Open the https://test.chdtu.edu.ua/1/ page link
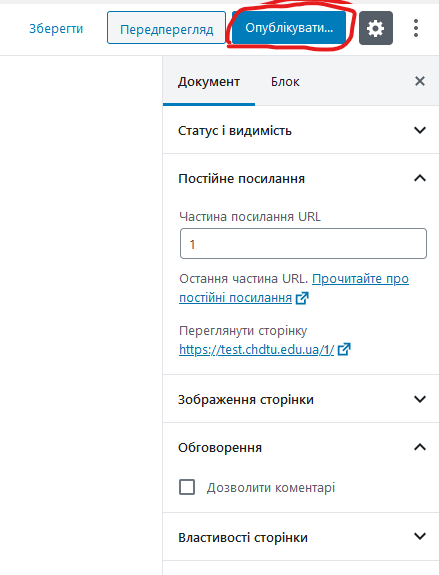The width and height of the screenshot is (439, 575). point(257,349)
